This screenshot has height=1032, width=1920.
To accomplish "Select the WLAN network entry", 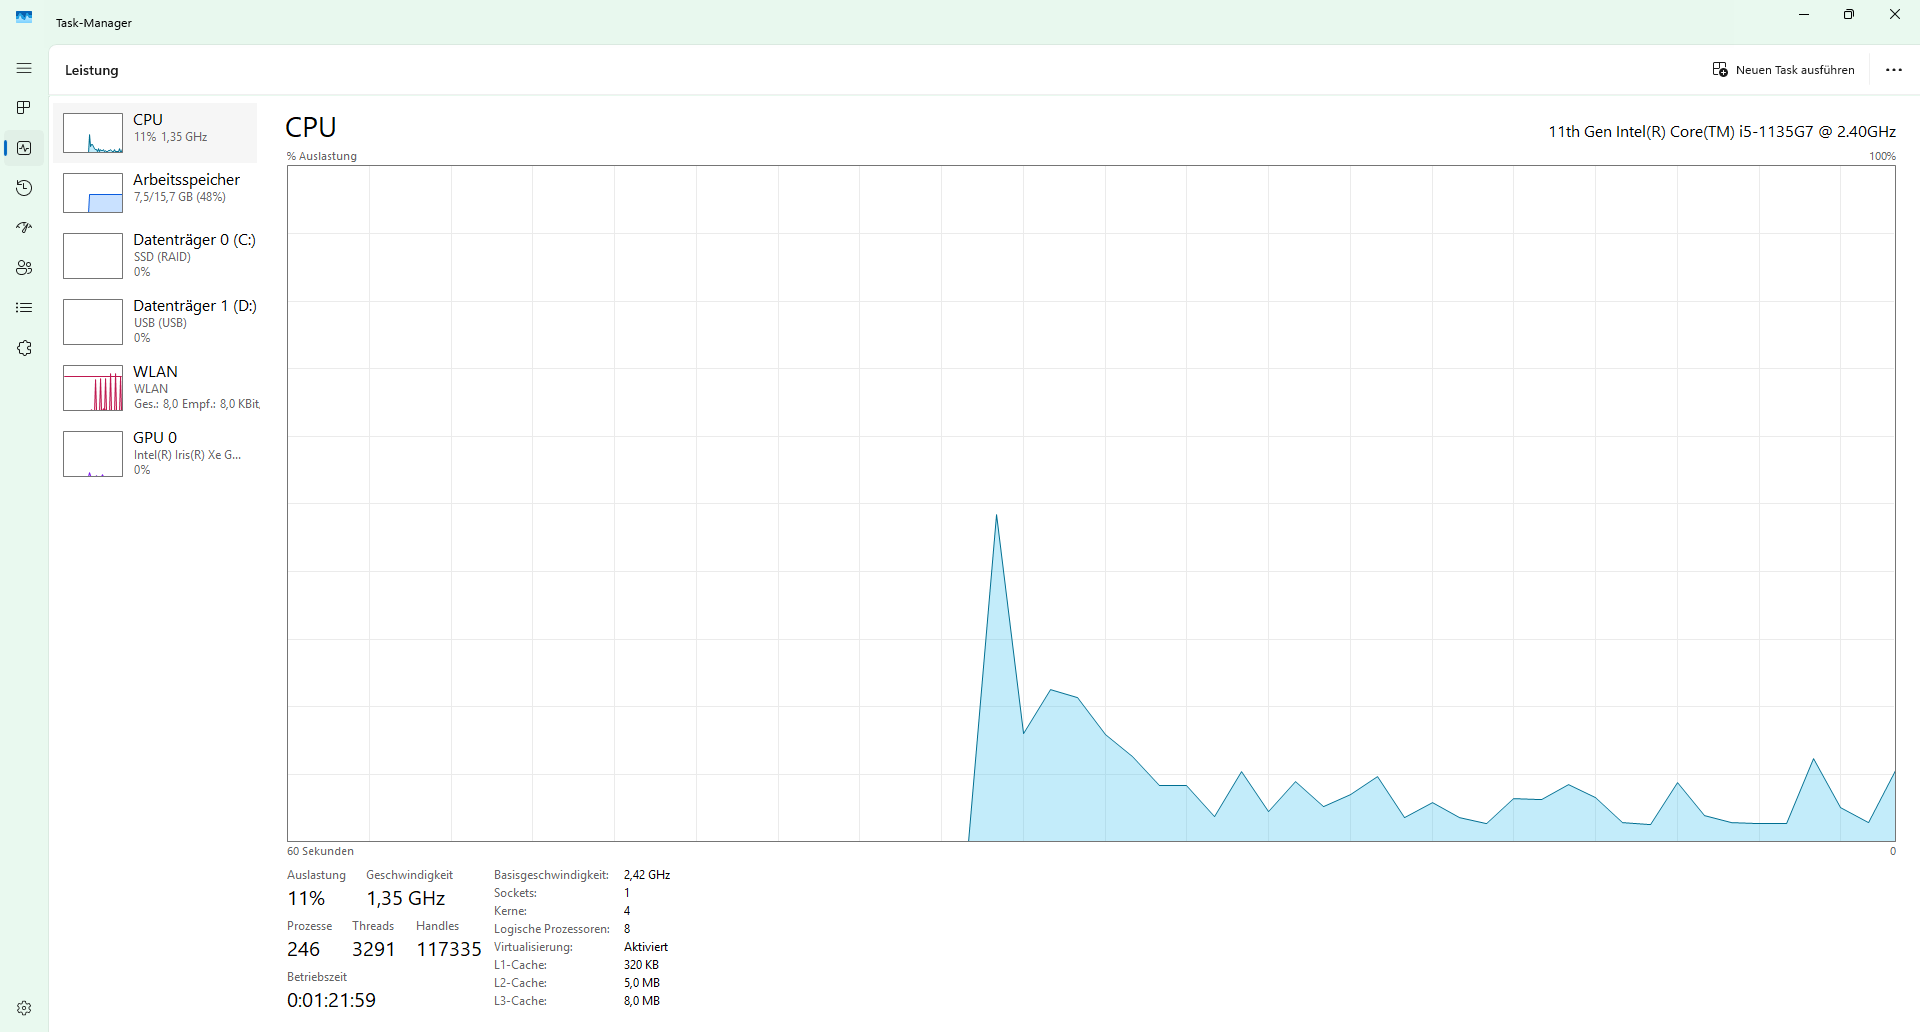I will (x=155, y=387).
